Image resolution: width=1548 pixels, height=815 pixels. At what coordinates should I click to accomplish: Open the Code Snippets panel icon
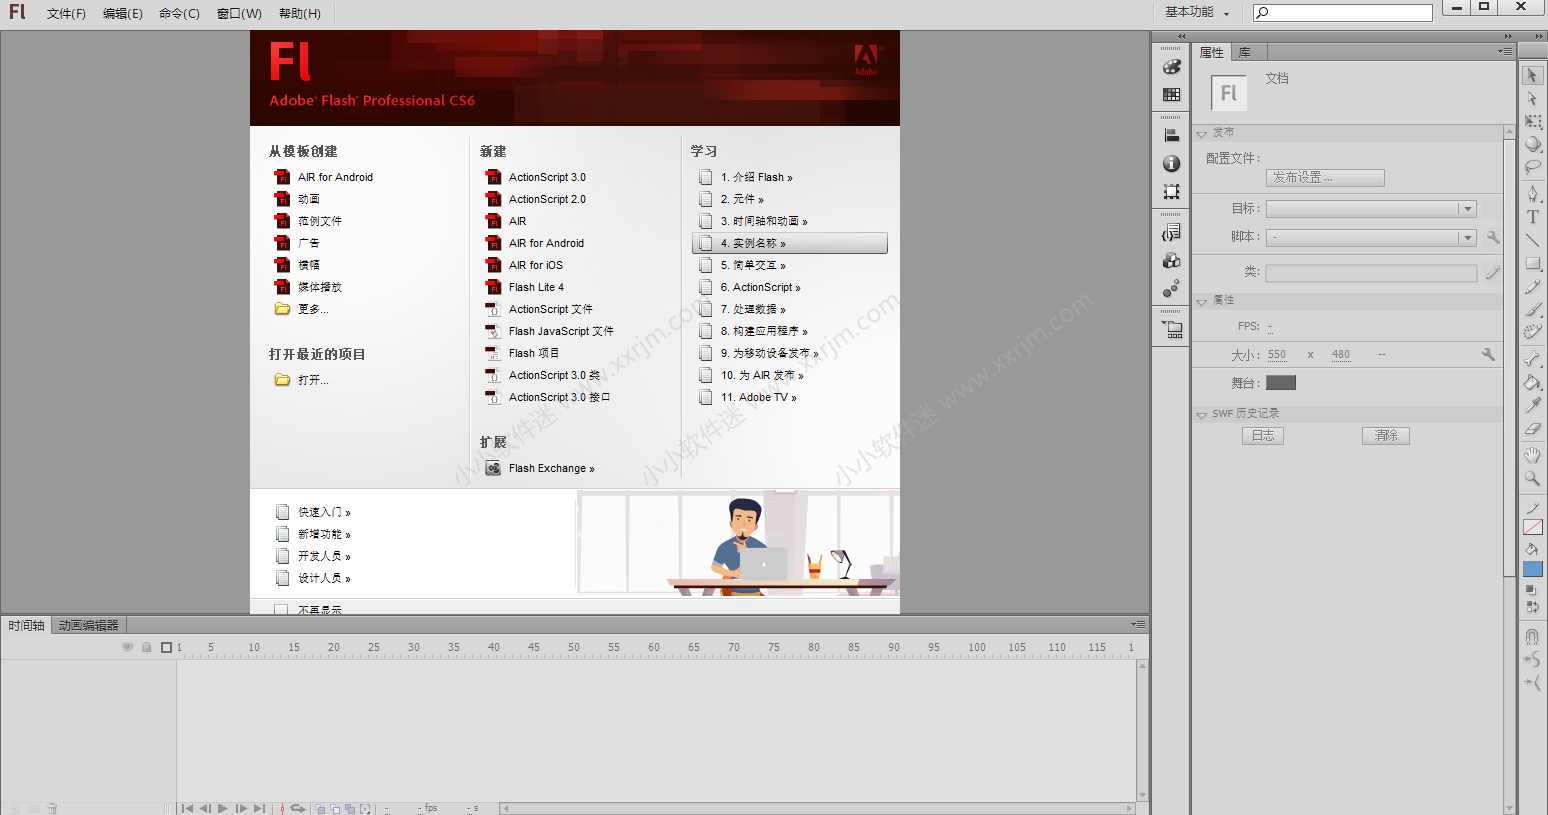coord(1171,232)
